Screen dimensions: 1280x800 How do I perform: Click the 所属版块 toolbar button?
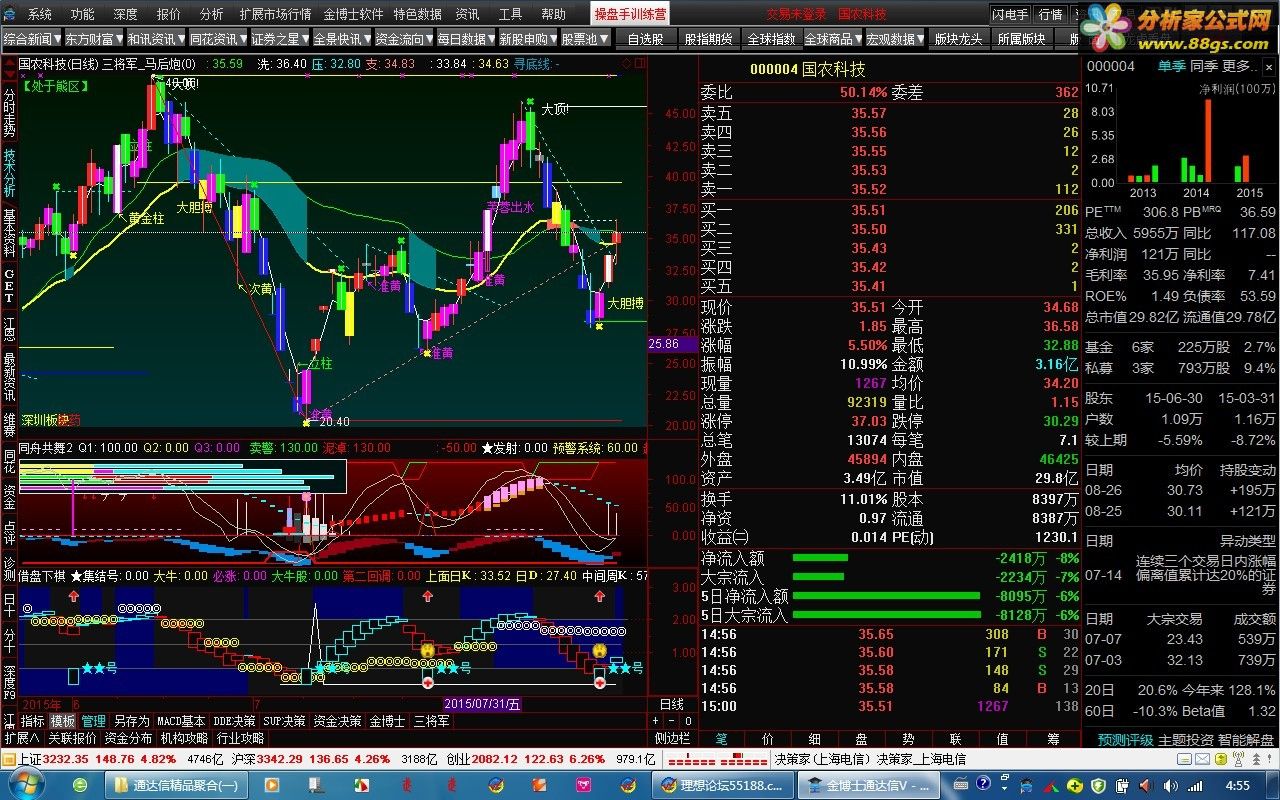click(x=1021, y=39)
